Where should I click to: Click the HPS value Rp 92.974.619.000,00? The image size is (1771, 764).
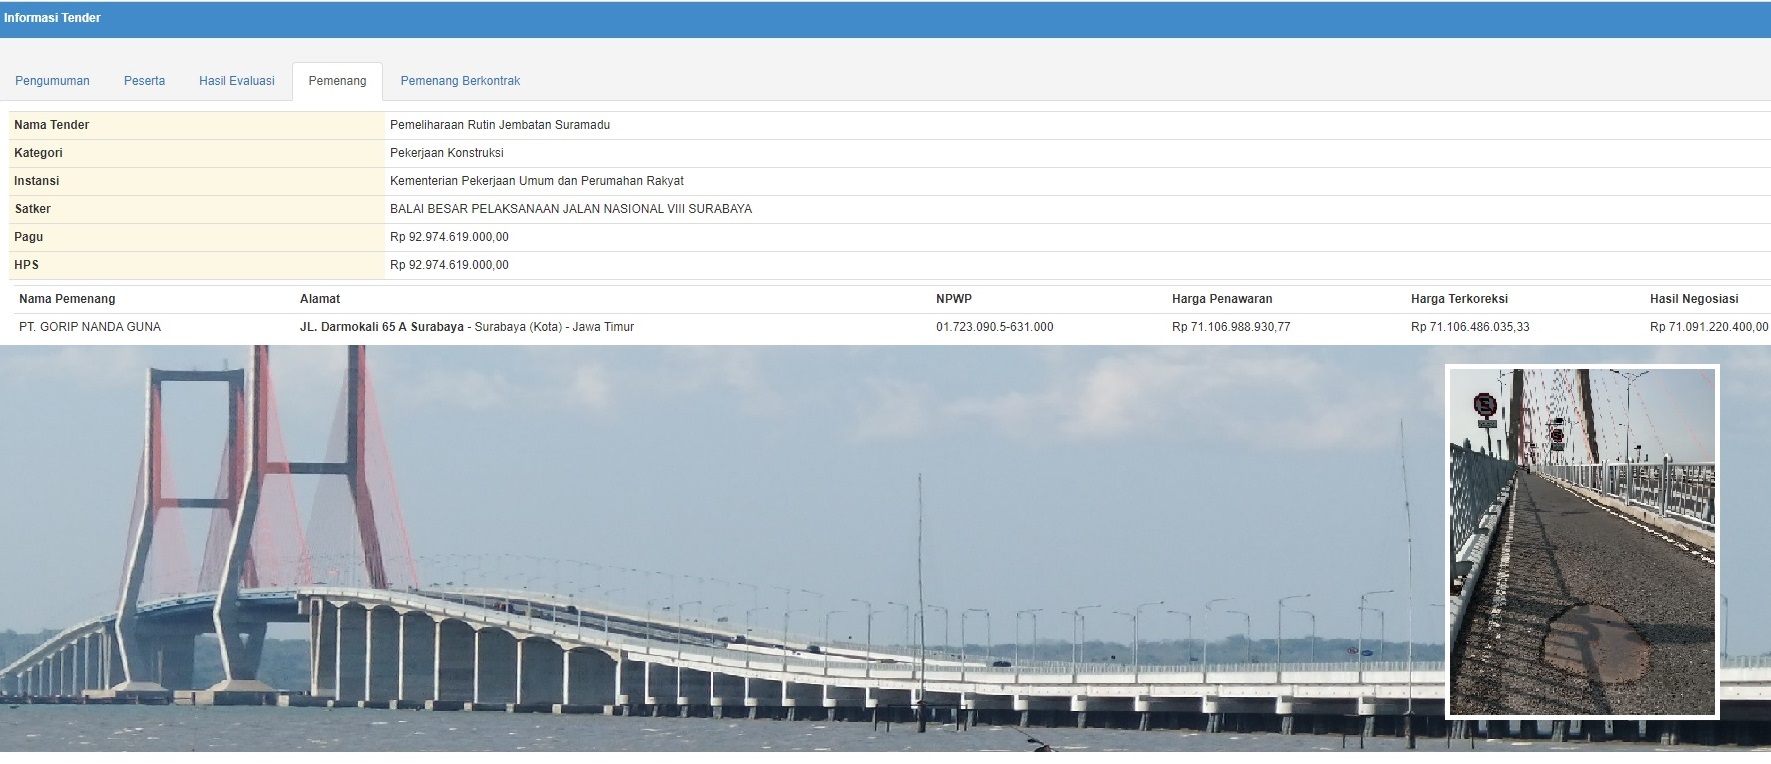coord(449,265)
